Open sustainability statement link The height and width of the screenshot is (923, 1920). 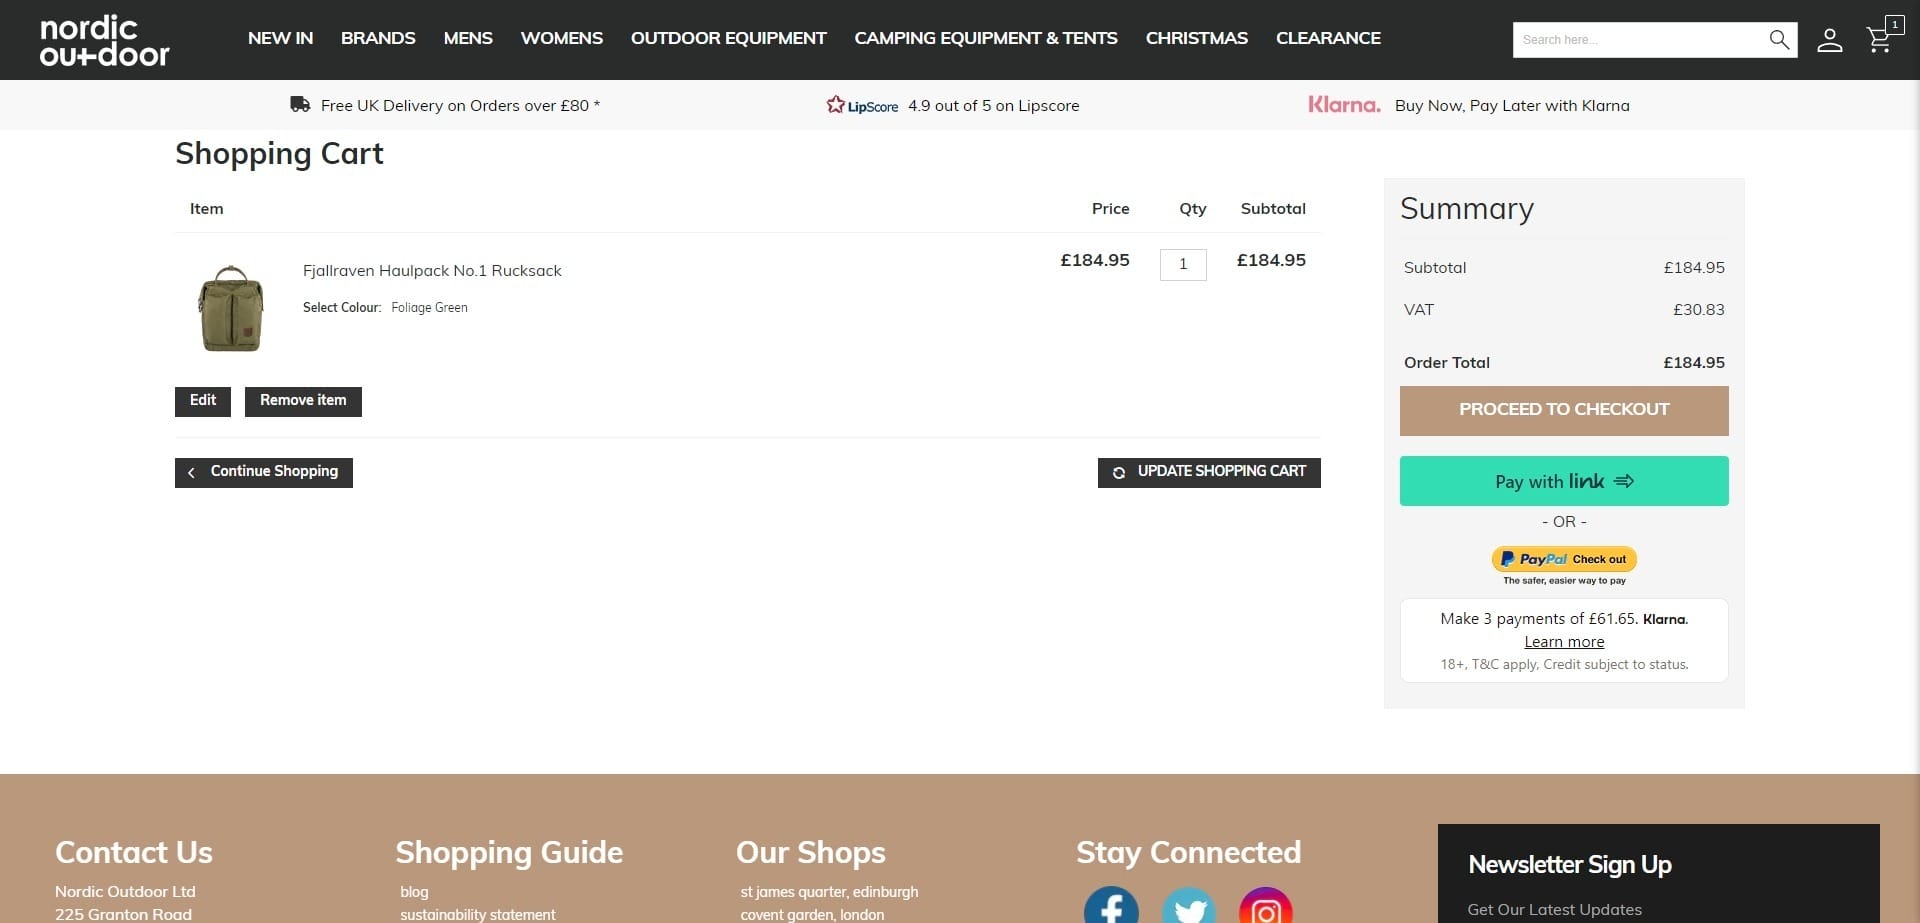click(x=478, y=915)
